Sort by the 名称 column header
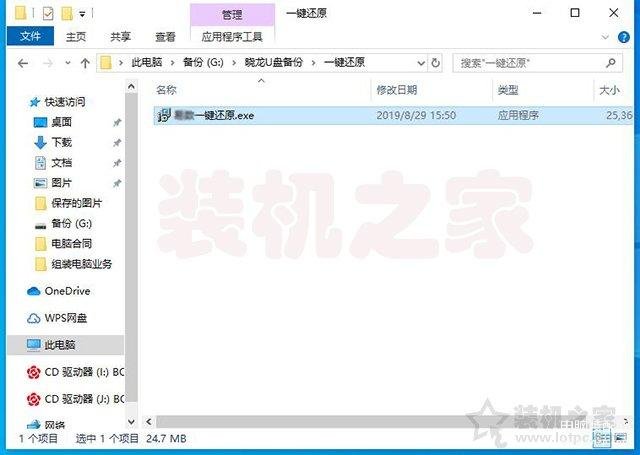The image size is (640, 455). coord(167,90)
